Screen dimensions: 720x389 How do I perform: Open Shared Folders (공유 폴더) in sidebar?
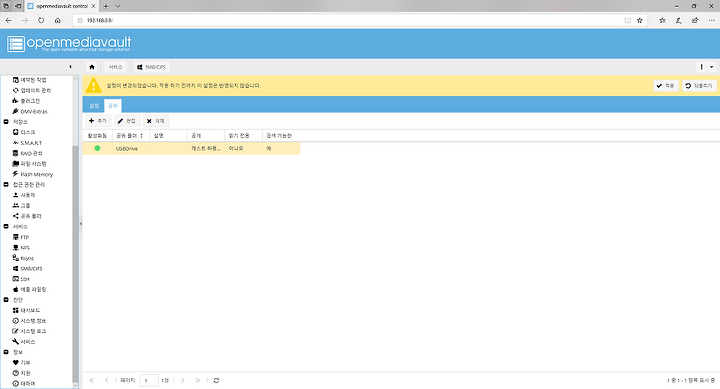coord(27,216)
